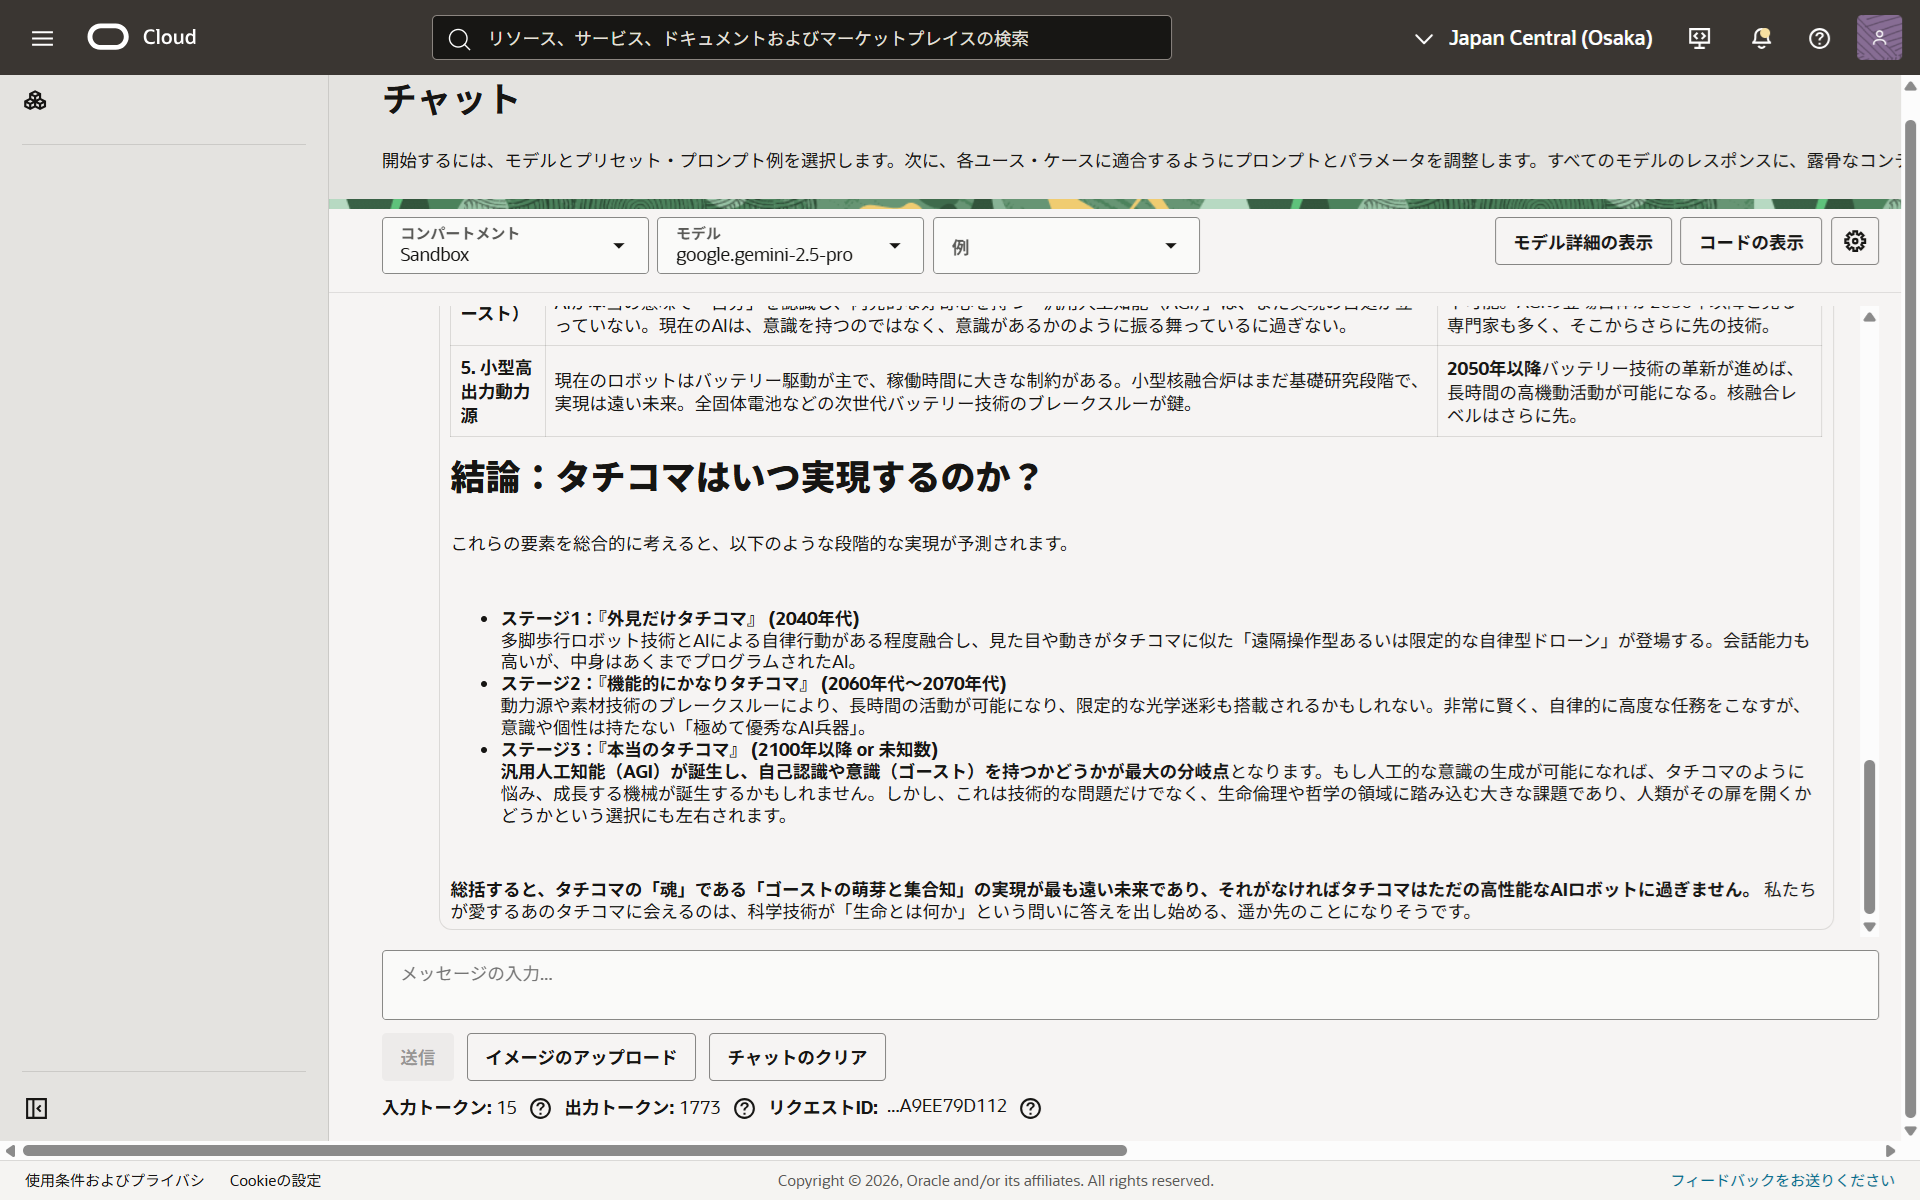Open the help question mark menu
The width and height of the screenshot is (1920, 1200).
click(x=1819, y=38)
